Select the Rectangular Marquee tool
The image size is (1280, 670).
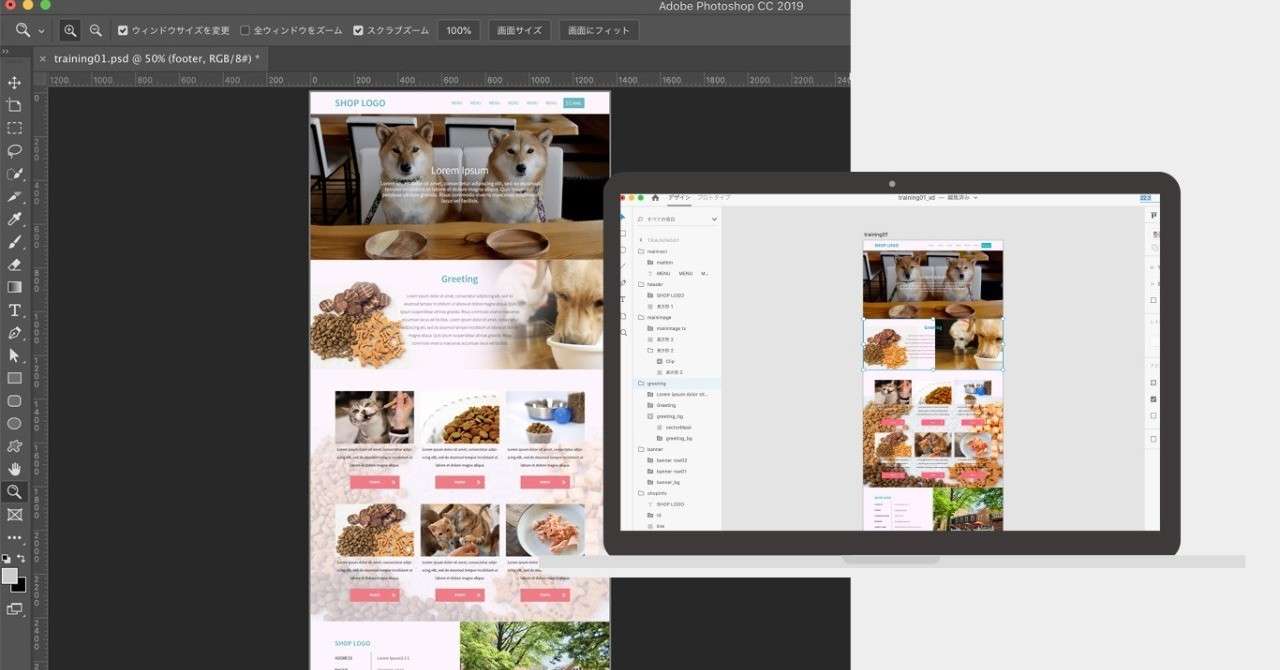pyautogui.click(x=14, y=128)
